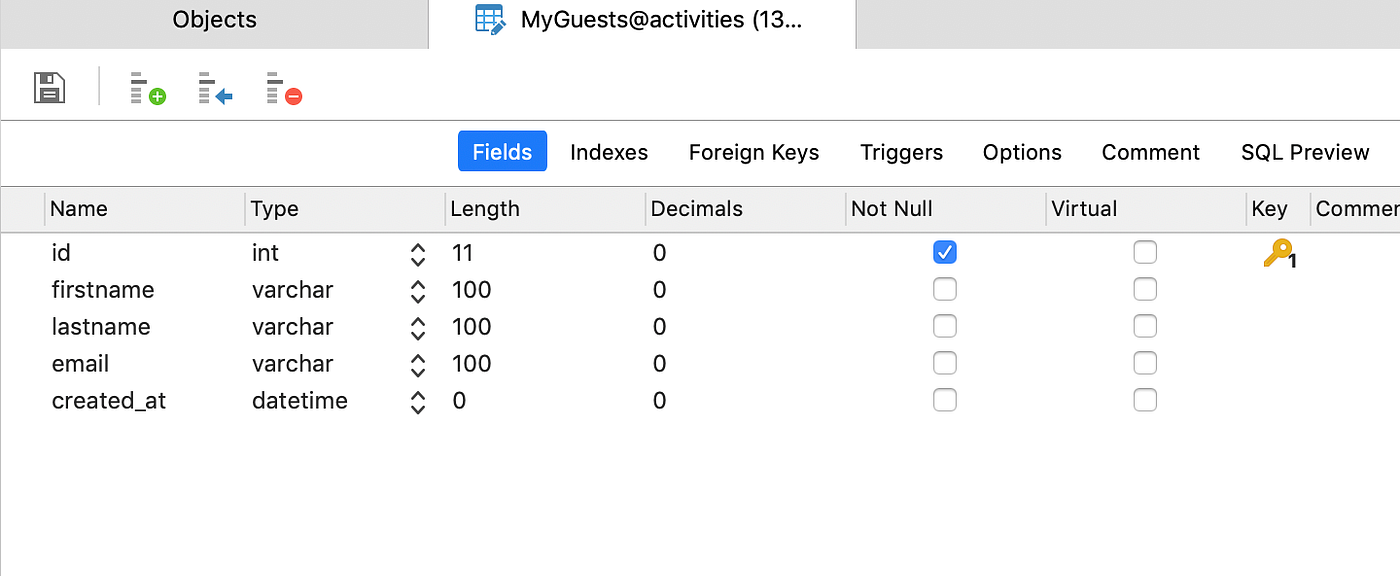
Task: Toggle Virtual checkbox for email field
Action: pyautogui.click(x=1145, y=363)
